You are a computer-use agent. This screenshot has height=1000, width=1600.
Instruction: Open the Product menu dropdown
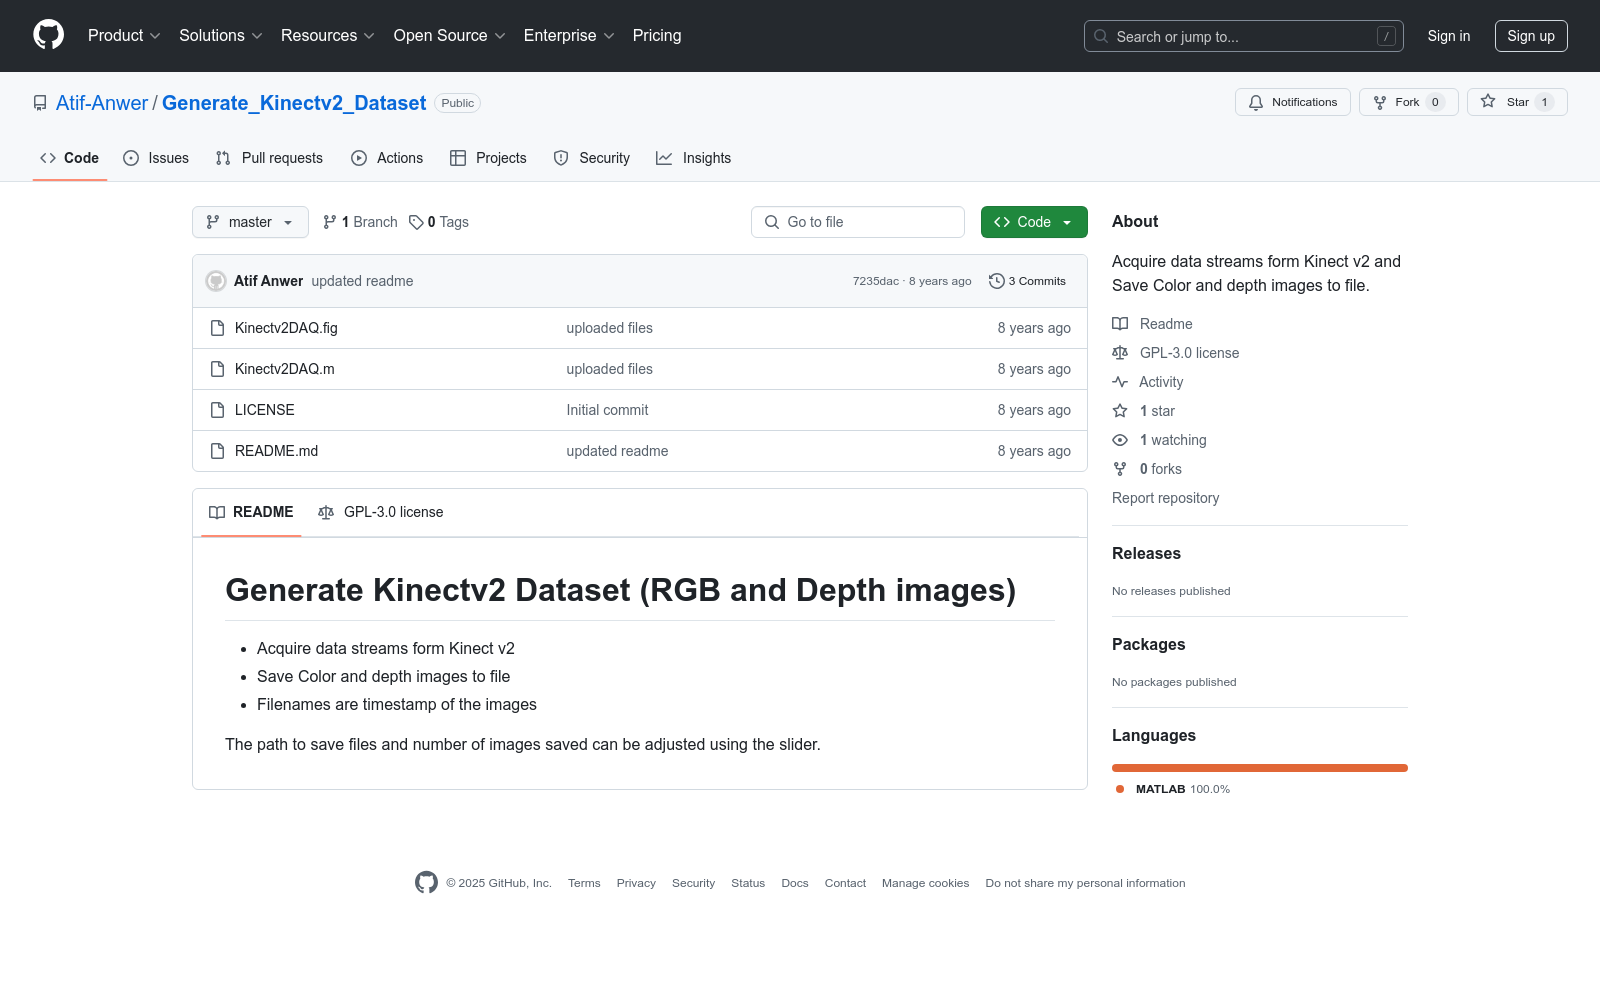(124, 36)
